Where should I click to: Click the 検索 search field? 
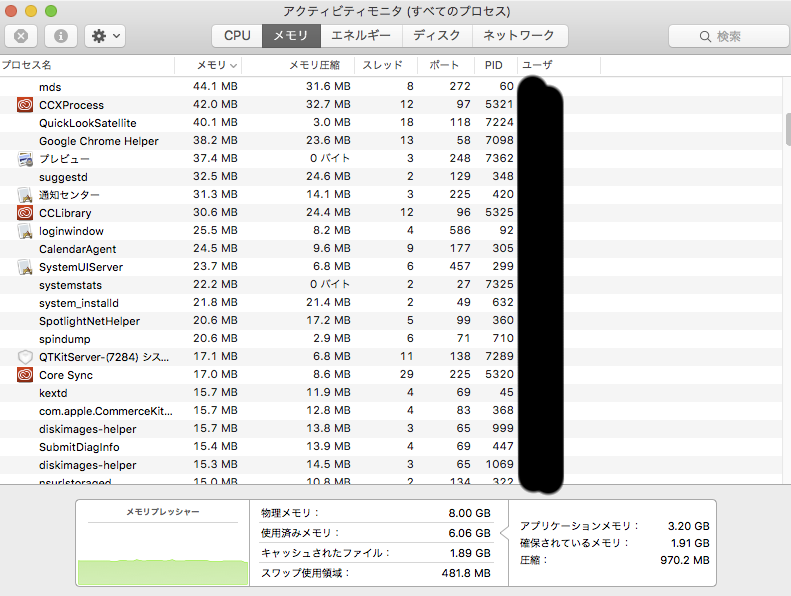[x=729, y=36]
